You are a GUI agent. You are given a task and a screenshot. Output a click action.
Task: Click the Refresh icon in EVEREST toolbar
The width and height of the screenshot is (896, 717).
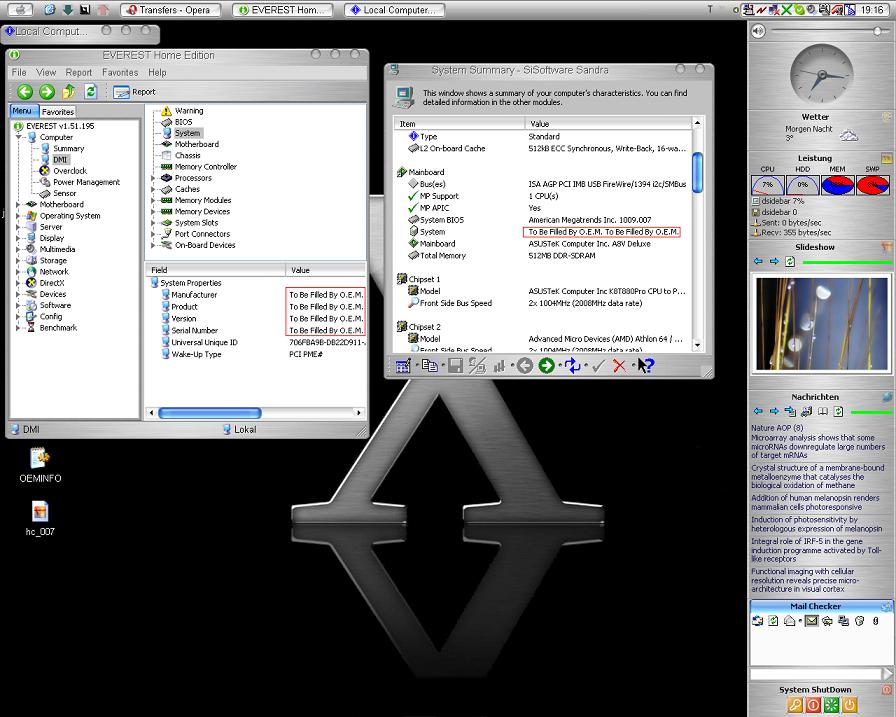click(91, 92)
